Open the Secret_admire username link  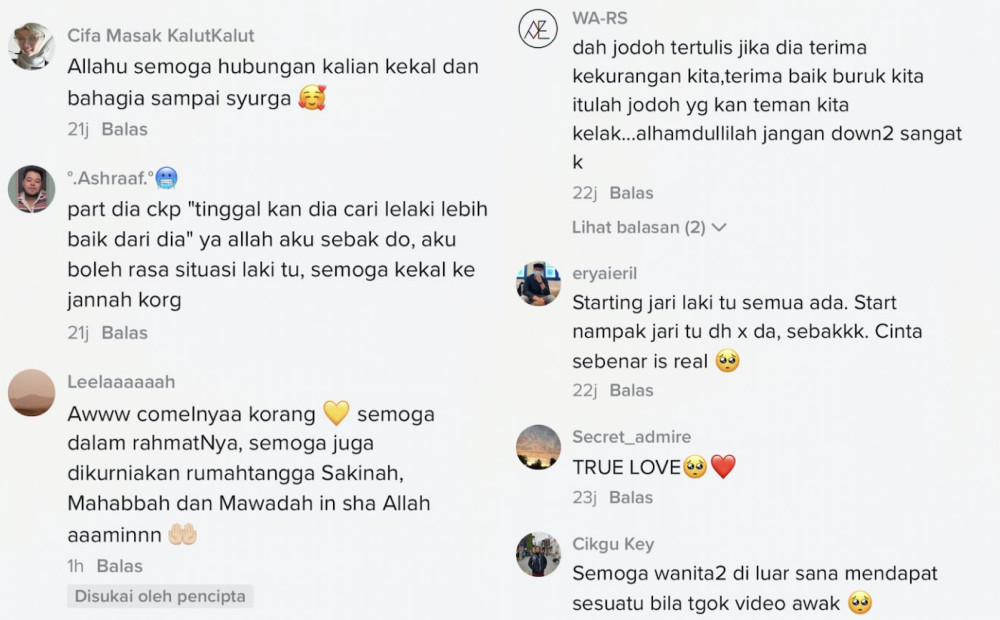631,437
